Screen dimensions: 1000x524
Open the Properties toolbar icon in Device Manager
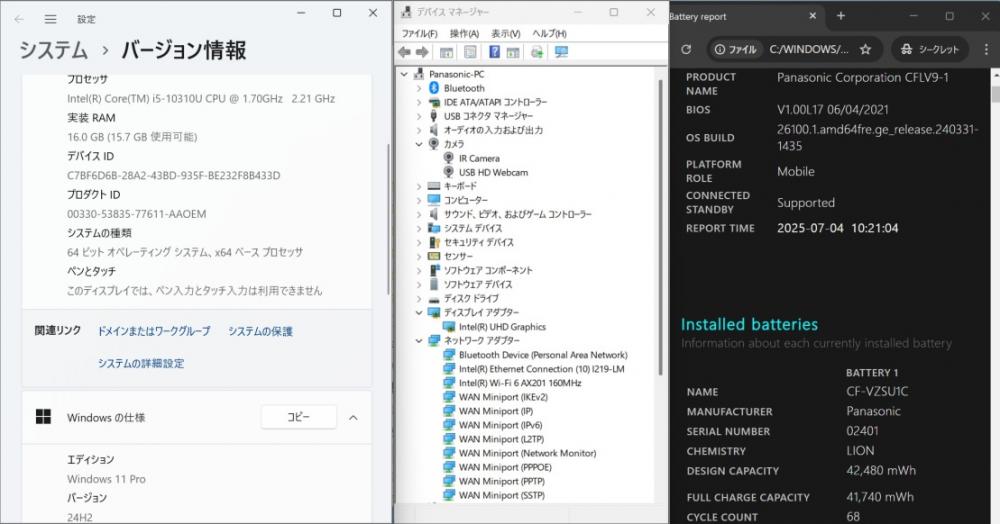470,52
